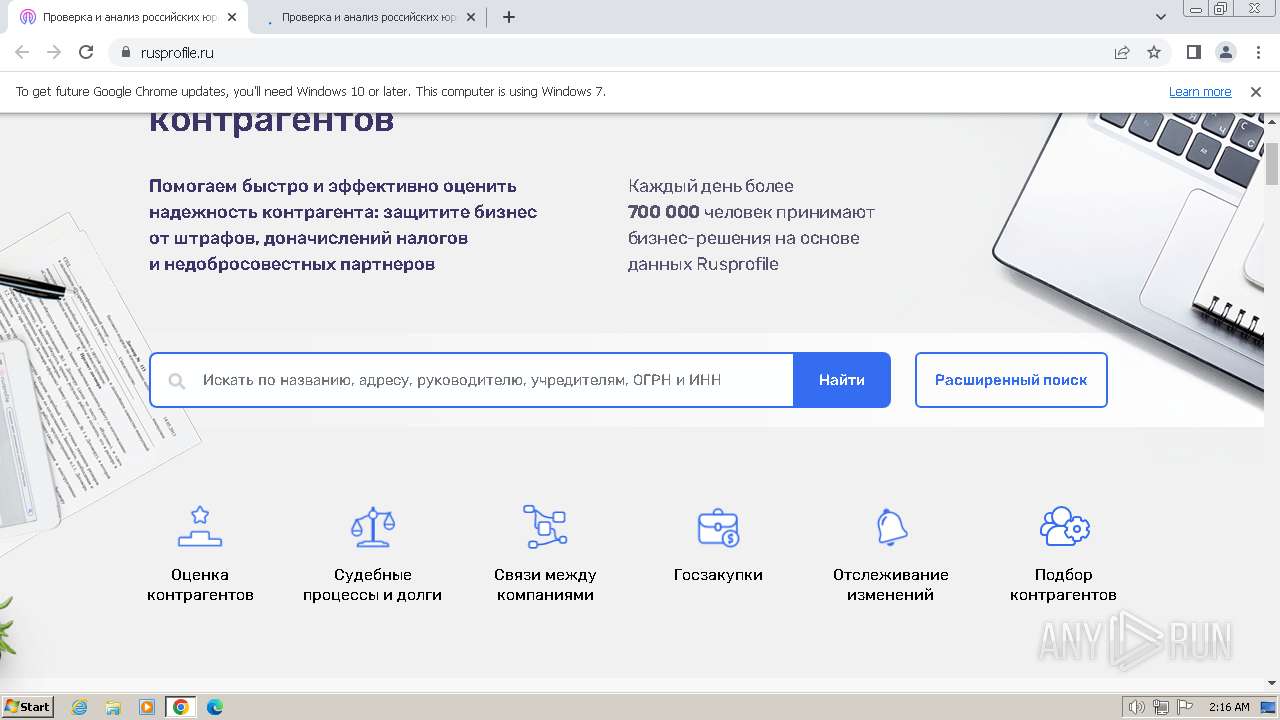Open a new tab with plus button
The width and height of the screenshot is (1280, 720).
(x=508, y=17)
